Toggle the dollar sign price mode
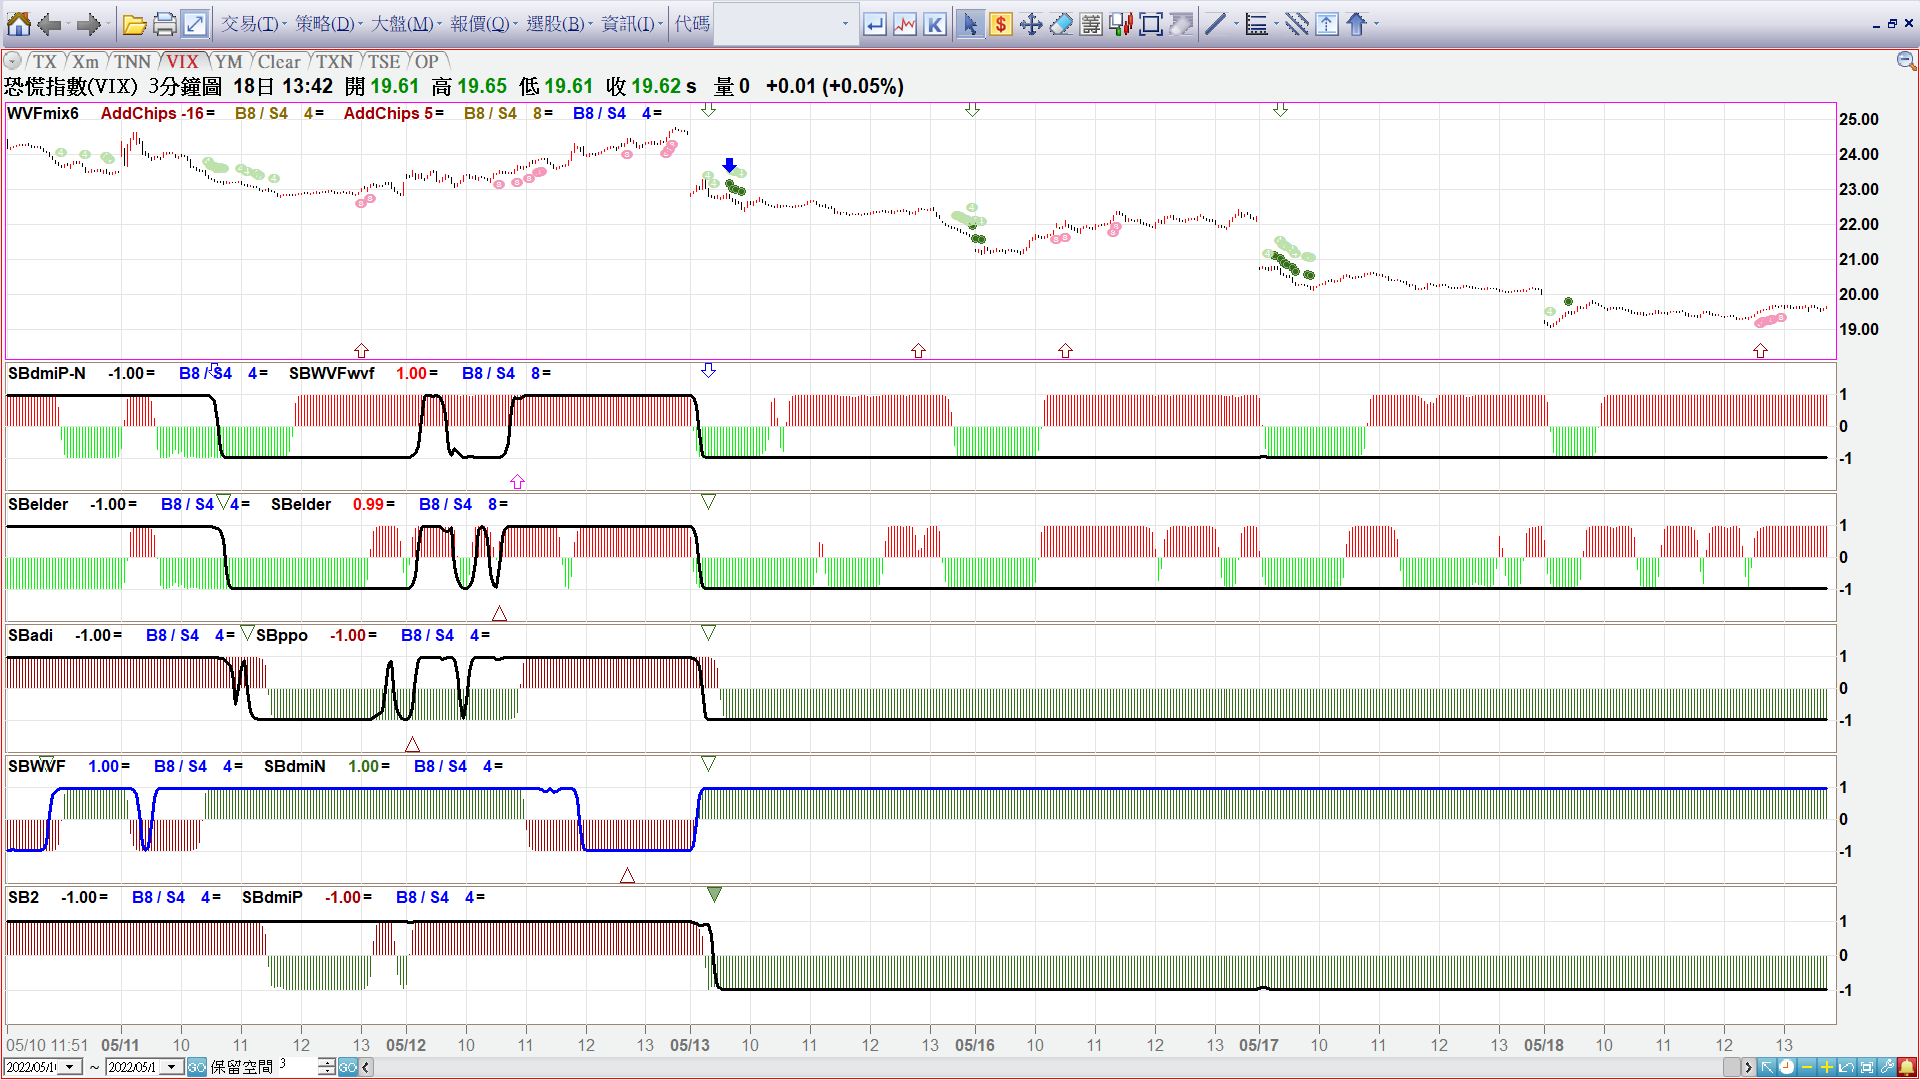The height and width of the screenshot is (1080, 1920). [1000, 24]
